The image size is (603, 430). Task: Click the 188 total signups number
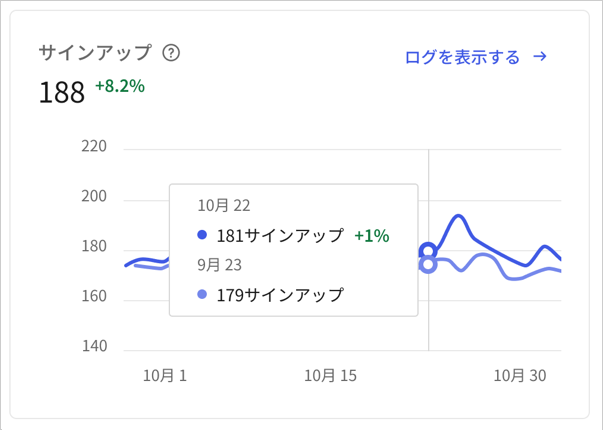[x=62, y=92]
